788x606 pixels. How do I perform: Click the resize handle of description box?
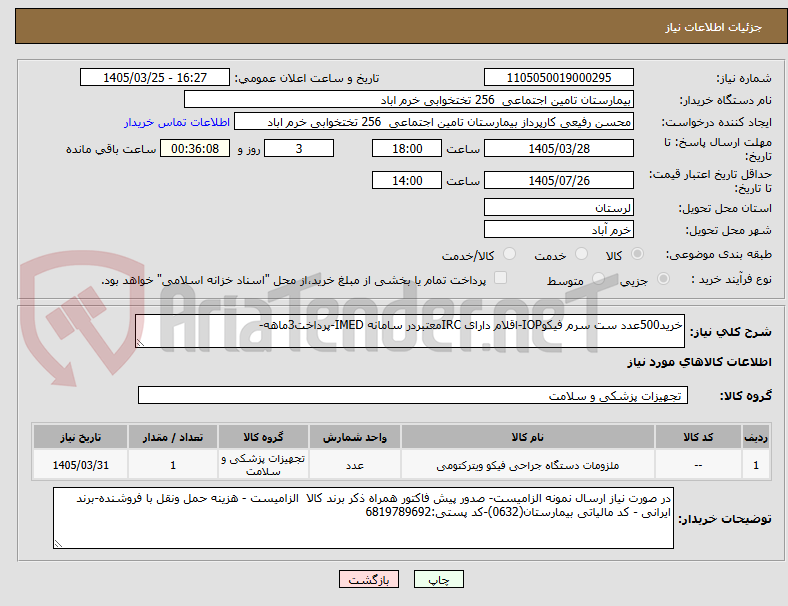(140, 343)
